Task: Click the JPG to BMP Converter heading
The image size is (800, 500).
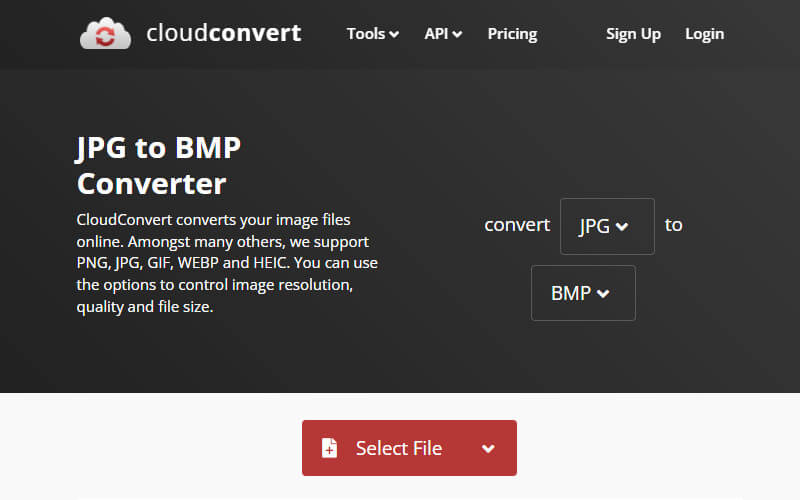Action: (159, 166)
